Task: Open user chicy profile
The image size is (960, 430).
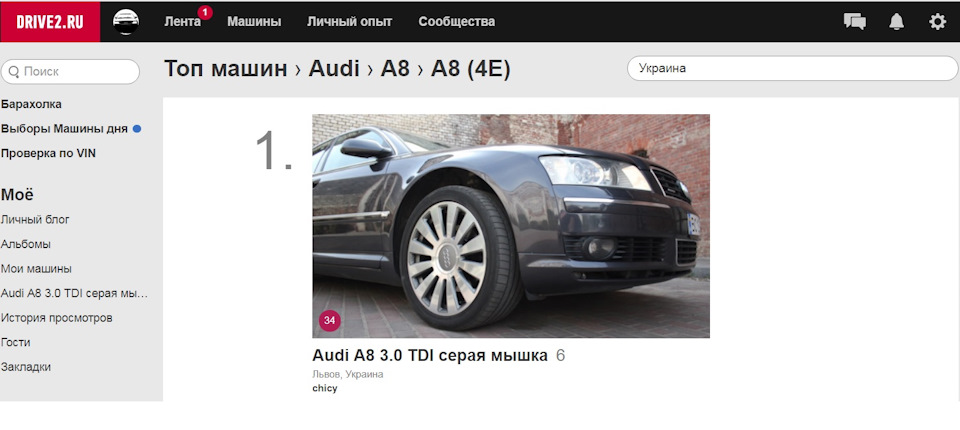Action: (x=324, y=388)
